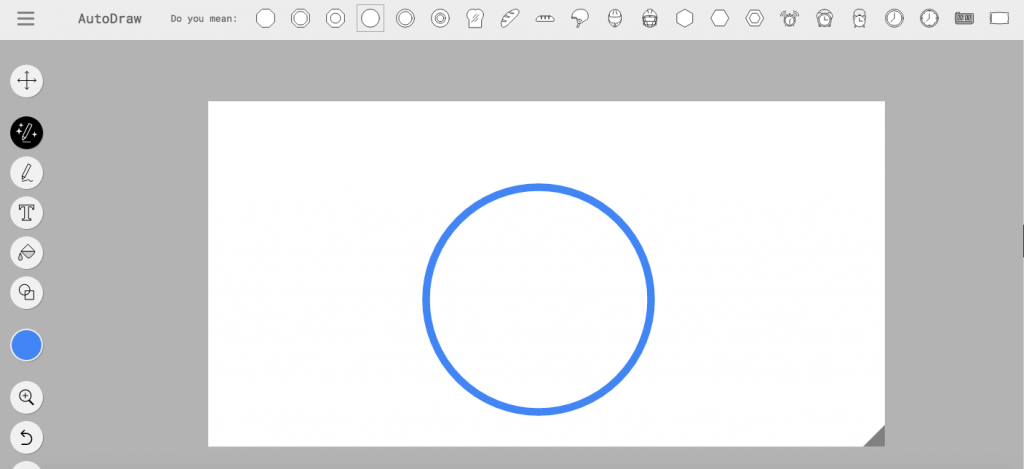Choose the octagon with inner circle suggestion
1024x469 pixels.
pos(335,18)
